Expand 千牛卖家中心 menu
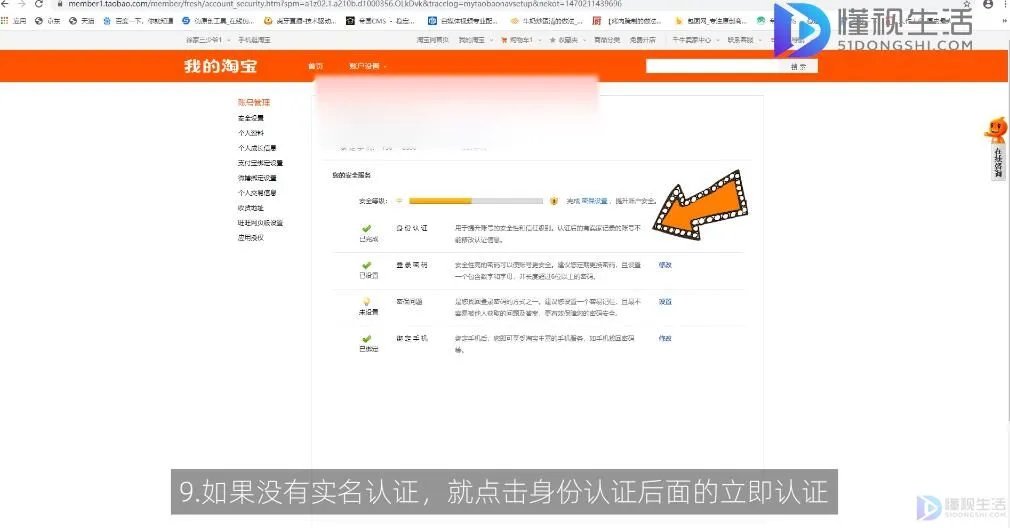Image resolution: width=1010 pixels, height=528 pixels. (x=695, y=40)
